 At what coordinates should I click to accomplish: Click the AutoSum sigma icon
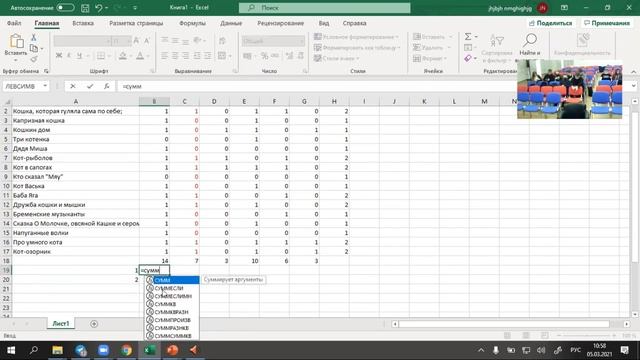click(x=468, y=37)
